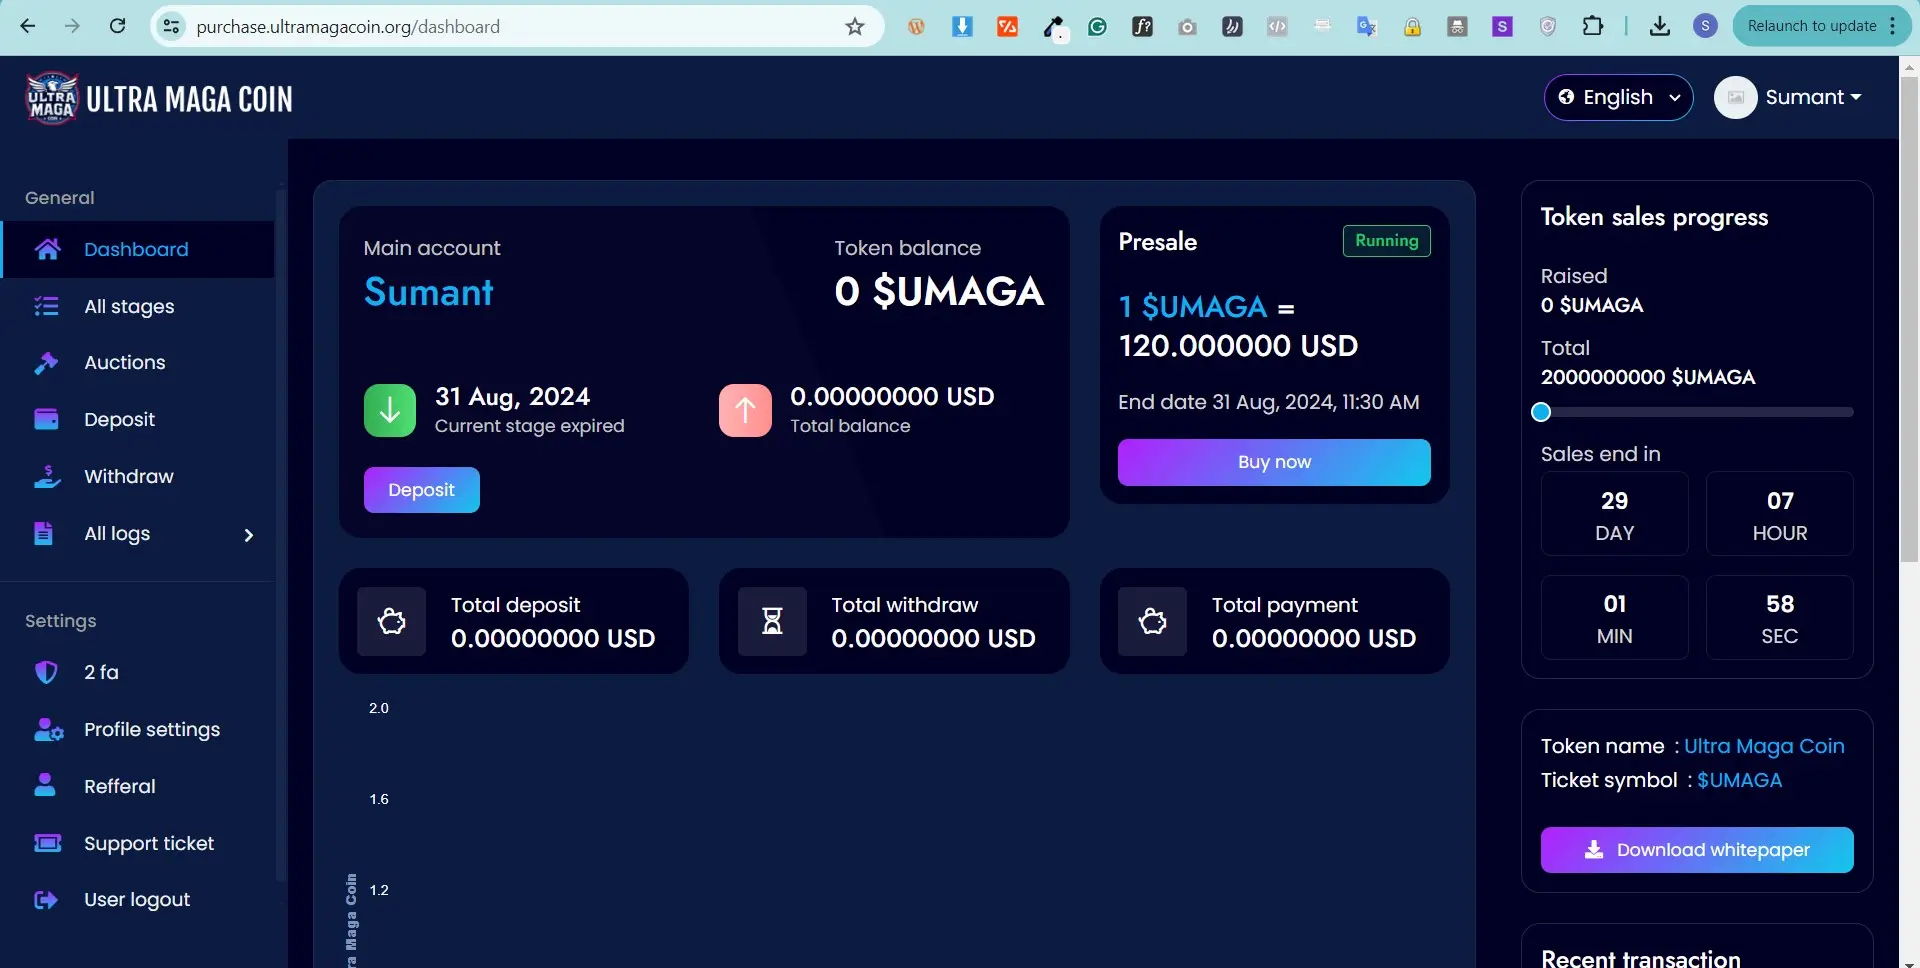Open the Auctions page from sidebar

click(x=125, y=363)
